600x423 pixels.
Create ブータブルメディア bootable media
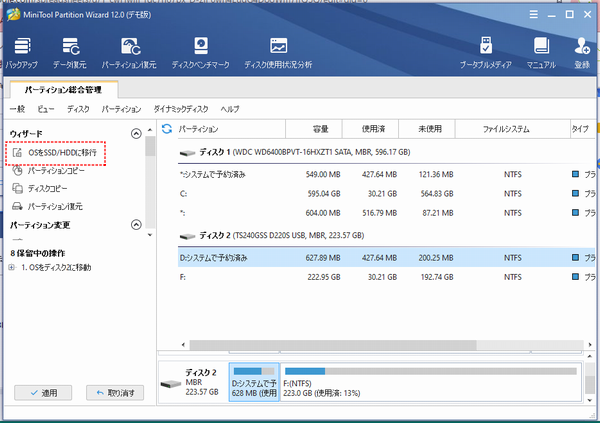tap(486, 53)
